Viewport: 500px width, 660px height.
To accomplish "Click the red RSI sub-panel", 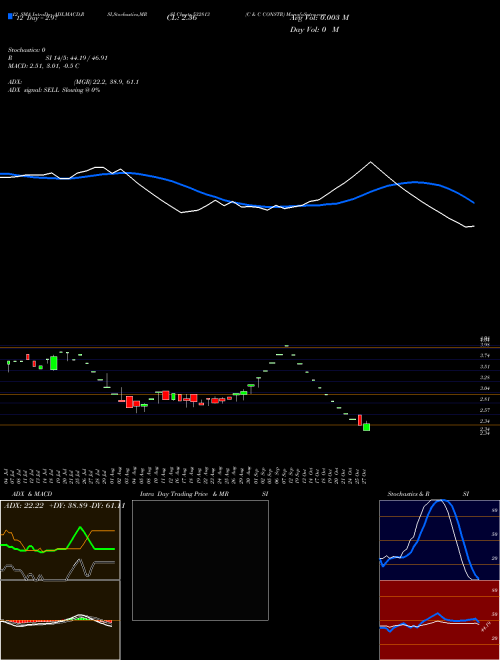I will point(439,620).
